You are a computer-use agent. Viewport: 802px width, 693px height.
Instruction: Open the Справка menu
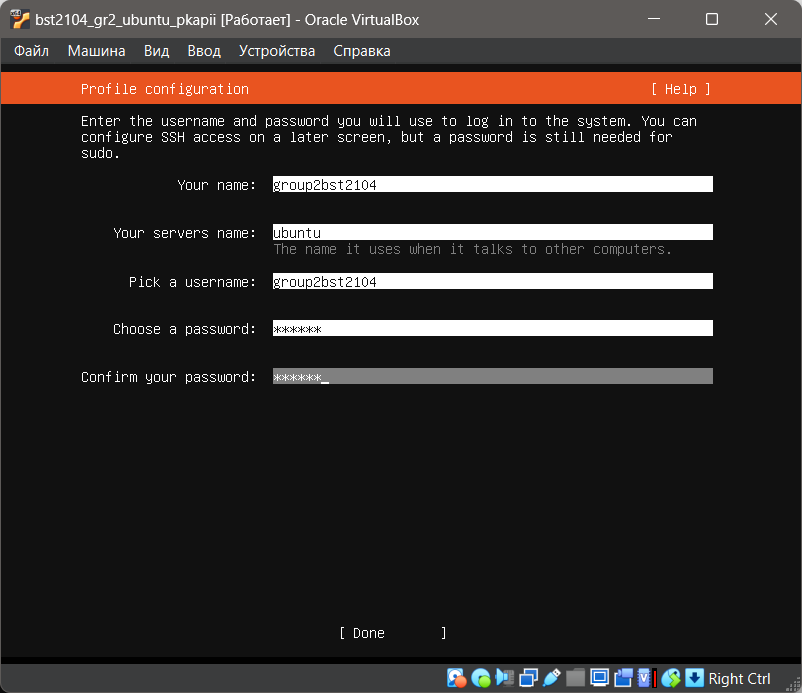tap(362, 51)
